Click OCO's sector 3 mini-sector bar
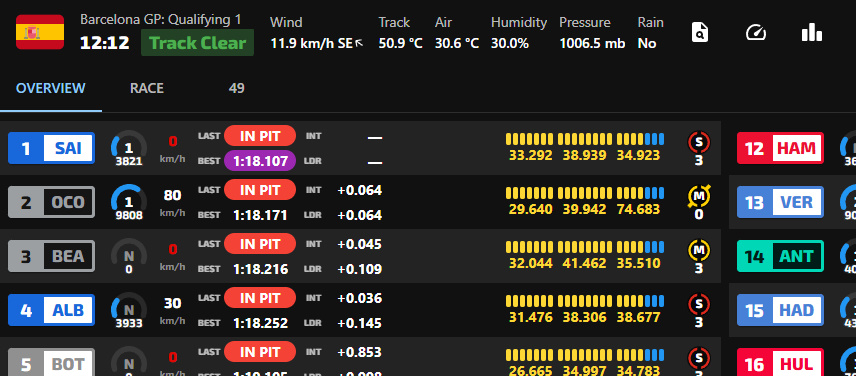856x376 pixels. pos(640,193)
